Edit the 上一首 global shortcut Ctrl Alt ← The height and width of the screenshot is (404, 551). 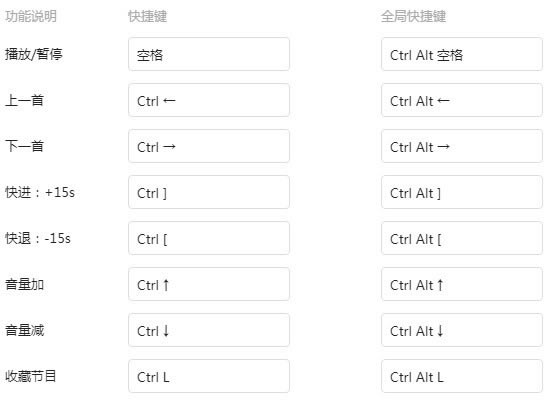pos(462,100)
